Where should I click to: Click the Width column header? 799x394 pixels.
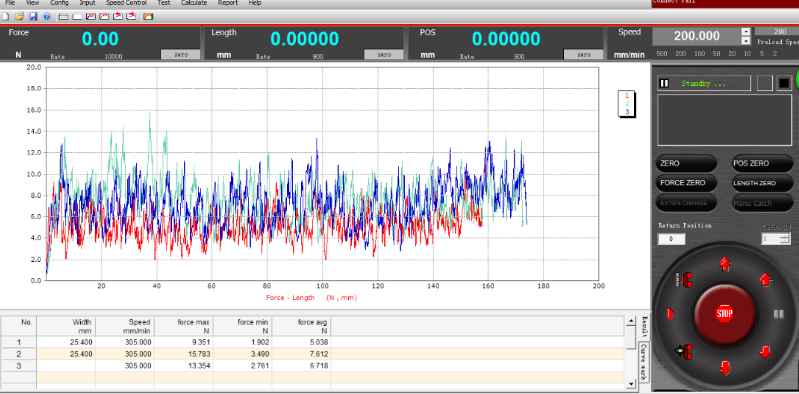tap(66, 326)
